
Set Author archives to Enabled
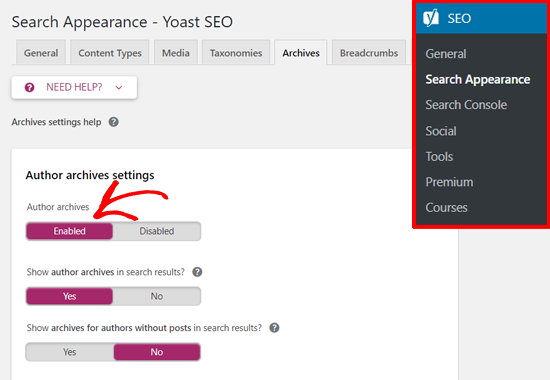pyautogui.click(x=69, y=231)
